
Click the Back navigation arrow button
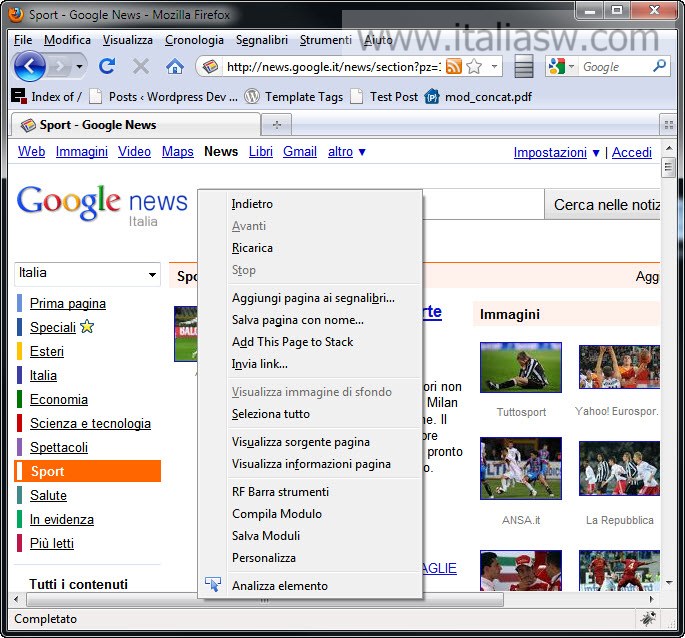29,66
